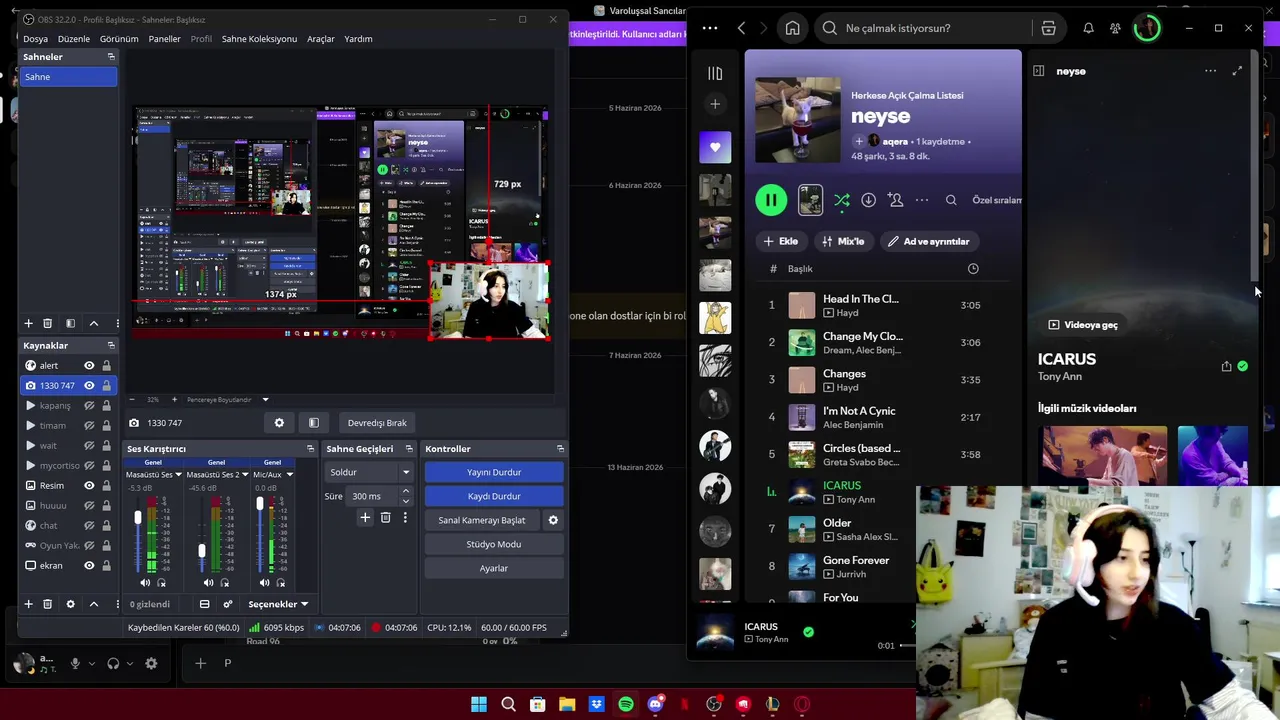This screenshot has width=1280, height=720.
Task: Remove the scene transition with trash icon
Action: click(x=385, y=517)
